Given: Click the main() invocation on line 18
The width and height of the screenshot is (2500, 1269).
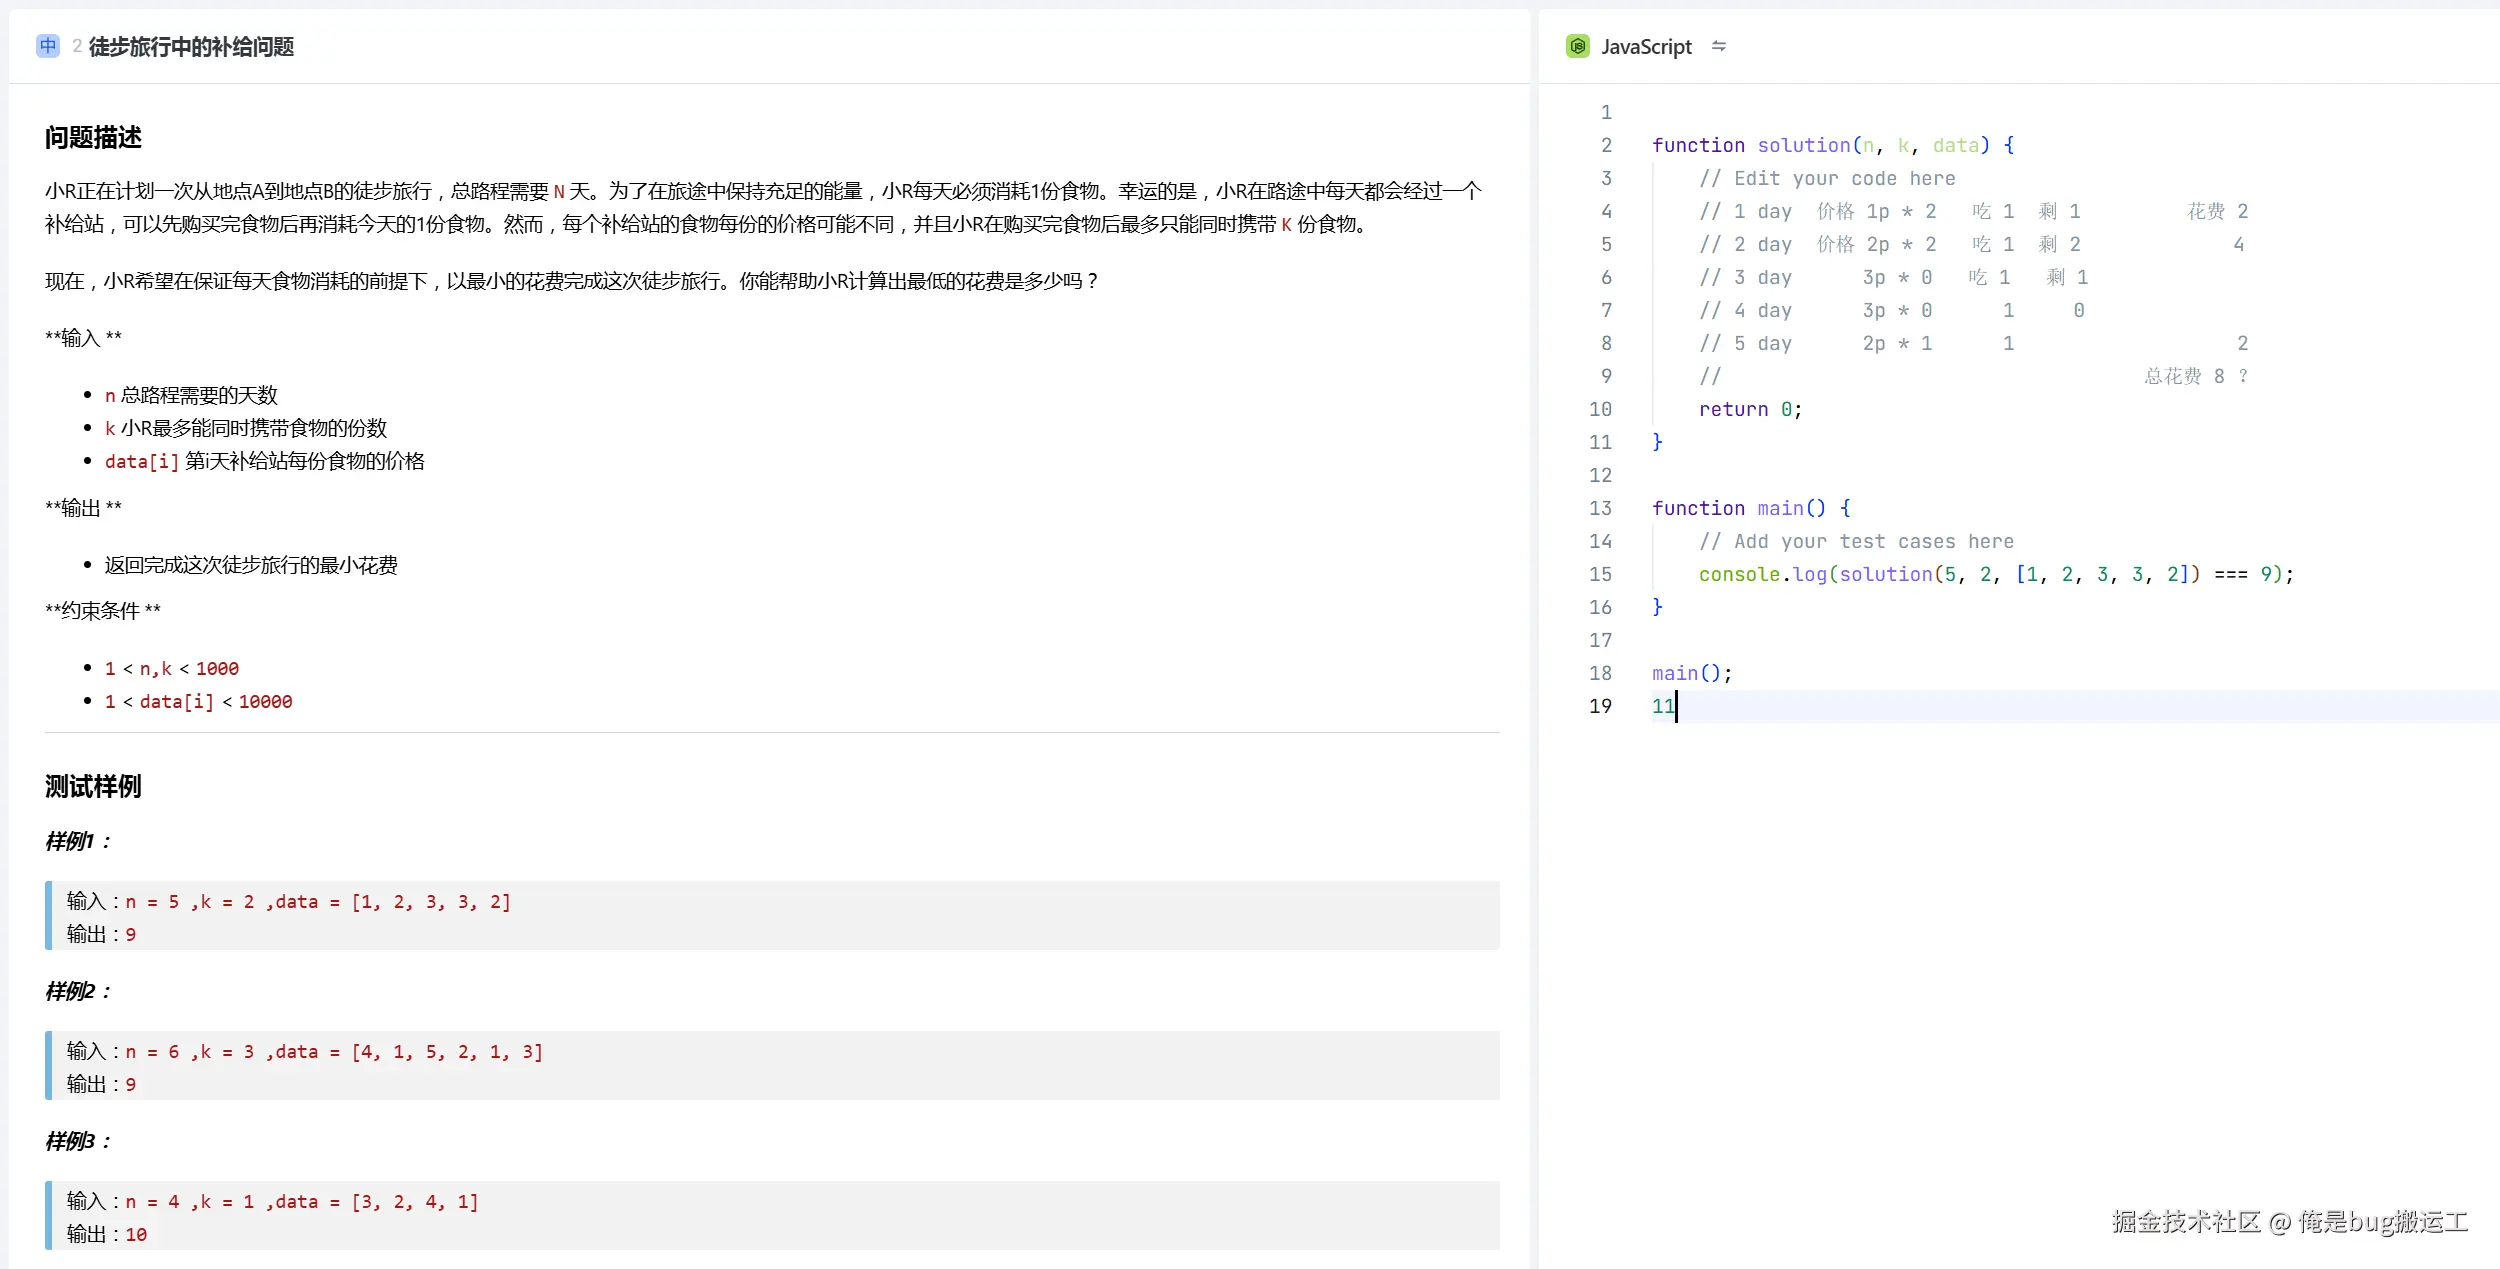Looking at the screenshot, I should point(1691,673).
